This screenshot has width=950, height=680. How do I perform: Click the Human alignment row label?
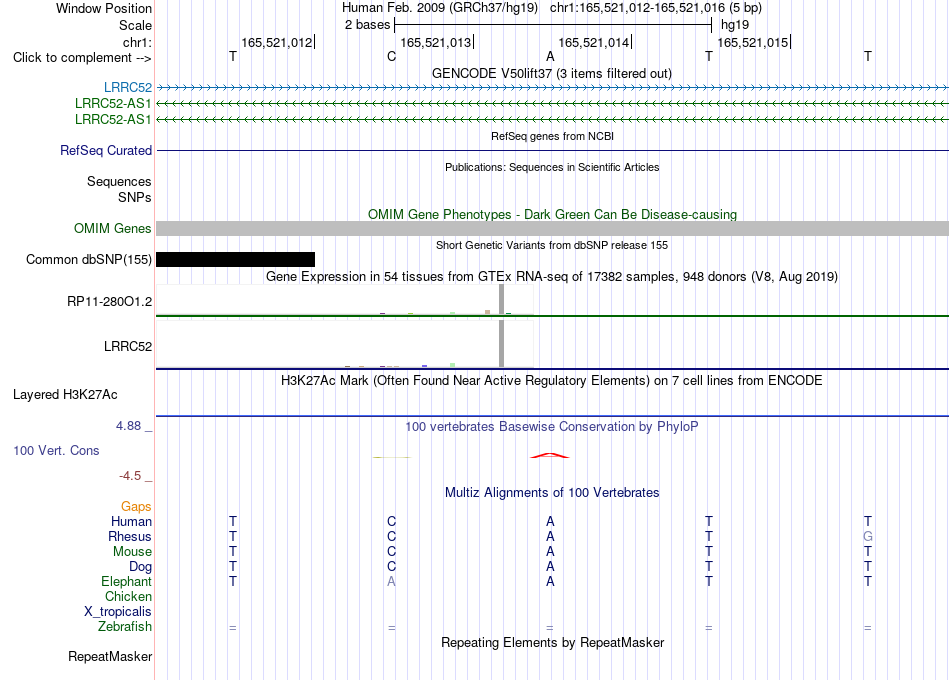(x=131, y=522)
